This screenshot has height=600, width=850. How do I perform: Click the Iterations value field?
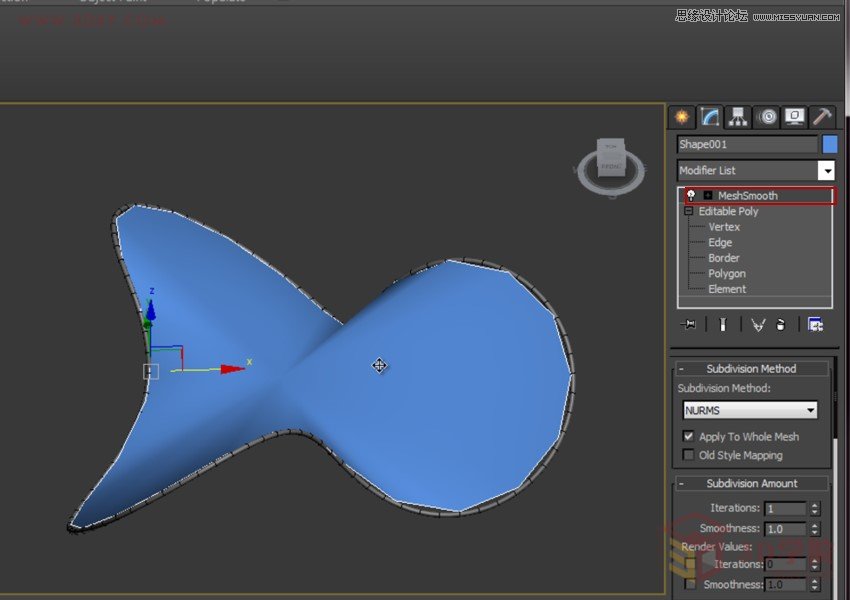[x=785, y=508]
